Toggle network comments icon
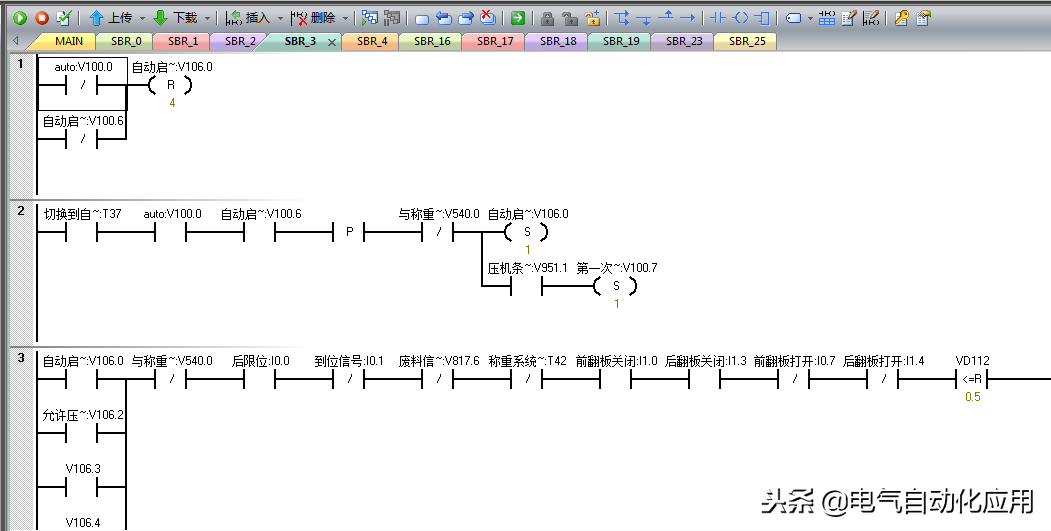This screenshot has height=531, width=1051. click(x=871, y=18)
